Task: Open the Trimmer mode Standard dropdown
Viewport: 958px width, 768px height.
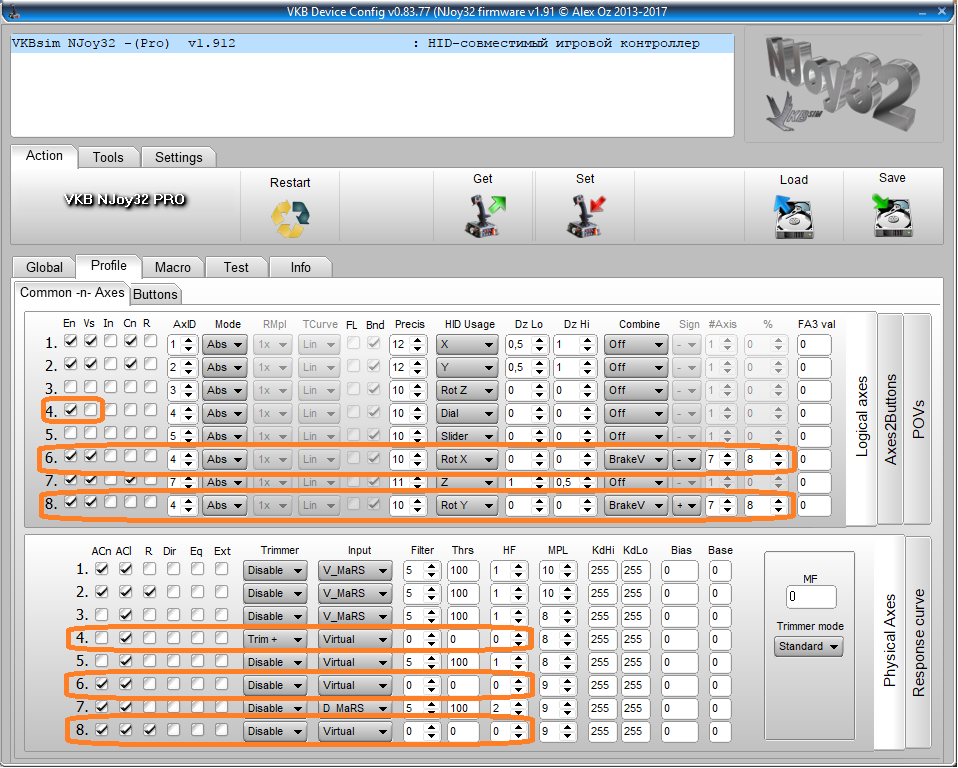Action: point(808,647)
